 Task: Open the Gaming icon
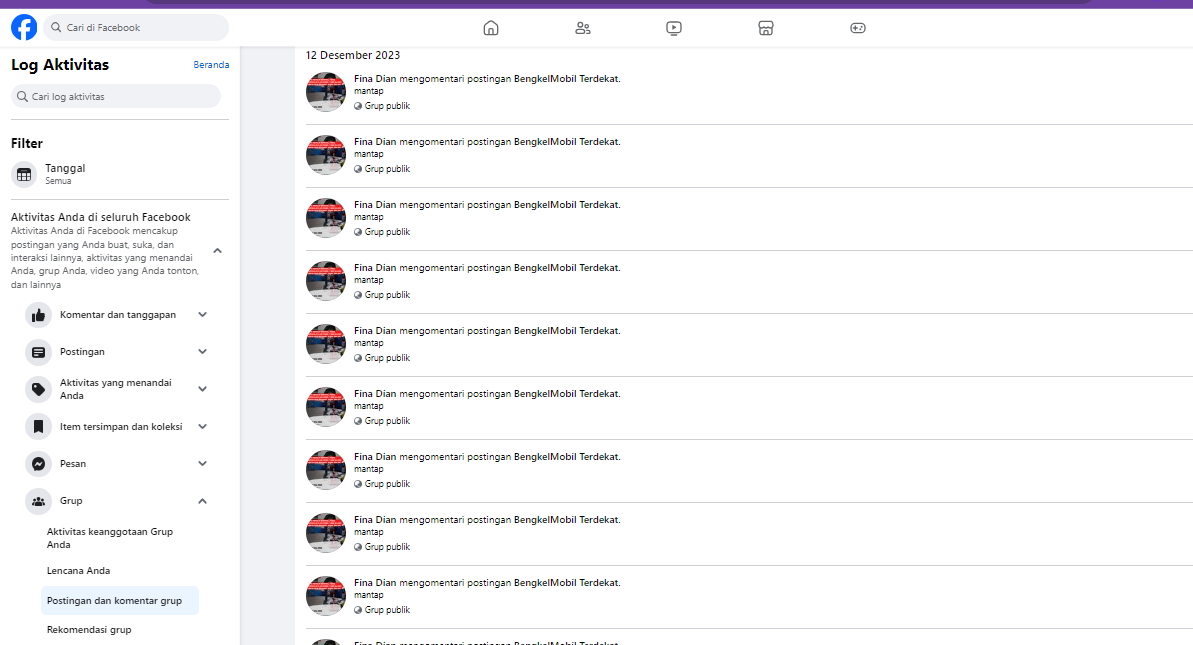[857, 28]
